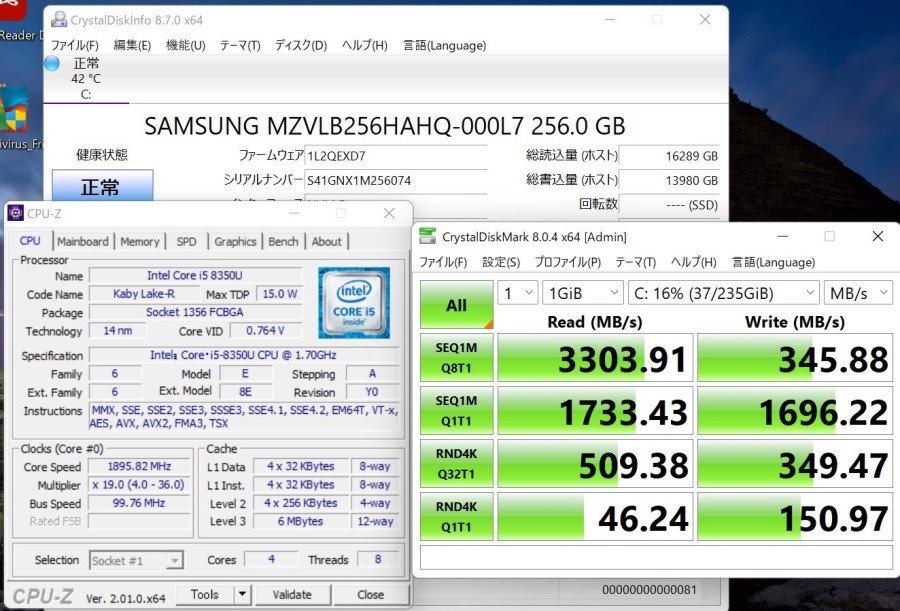Select the C: drive 正常 42 °C entry
Image resolution: width=900 pixels, height=611 pixels.
86,79
